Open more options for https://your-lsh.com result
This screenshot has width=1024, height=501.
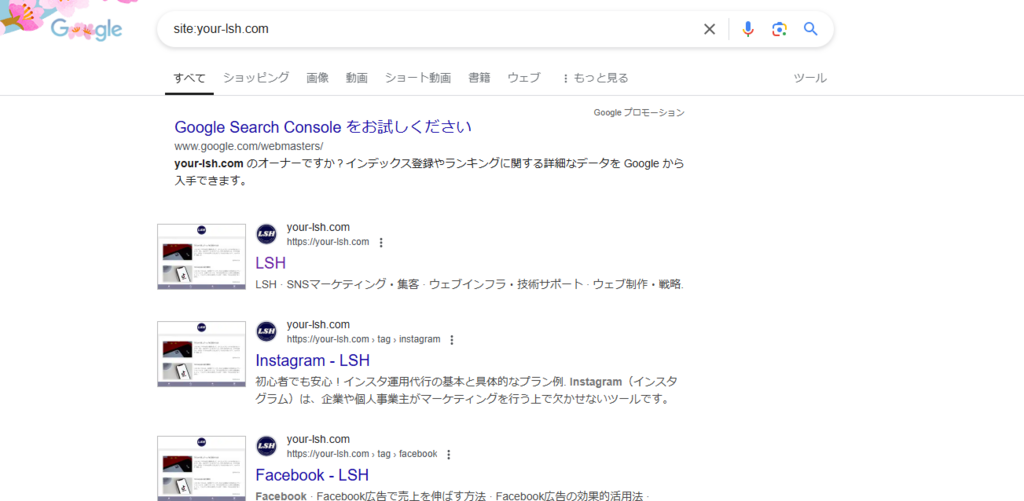tap(381, 242)
